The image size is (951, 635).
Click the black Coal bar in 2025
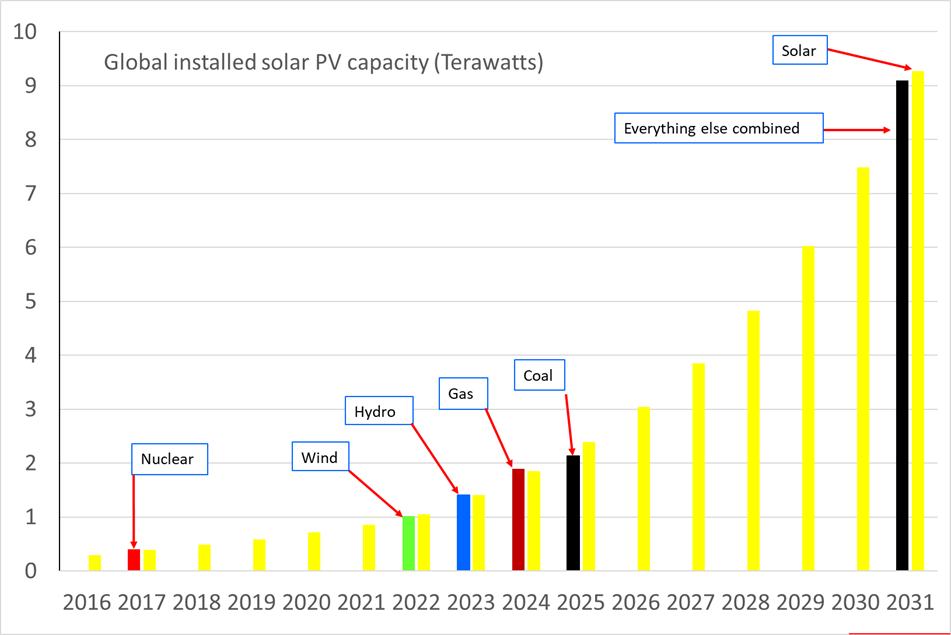pos(573,513)
